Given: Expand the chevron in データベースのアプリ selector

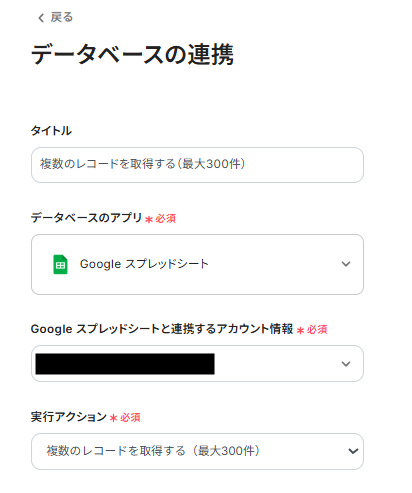Looking at the screenshot, I should click(346, 264).
